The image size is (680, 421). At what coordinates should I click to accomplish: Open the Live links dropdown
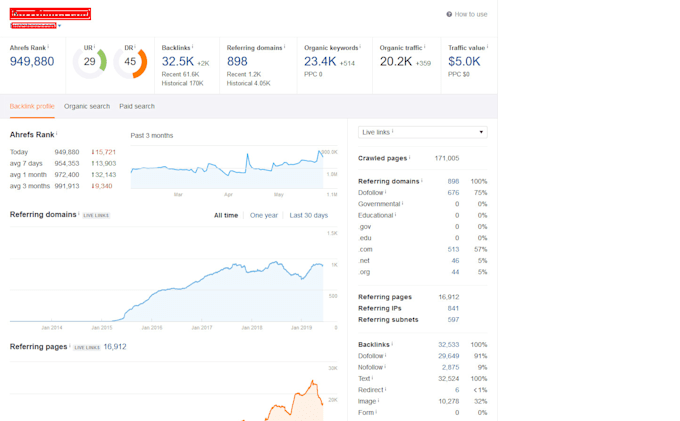tap(422, 132)
